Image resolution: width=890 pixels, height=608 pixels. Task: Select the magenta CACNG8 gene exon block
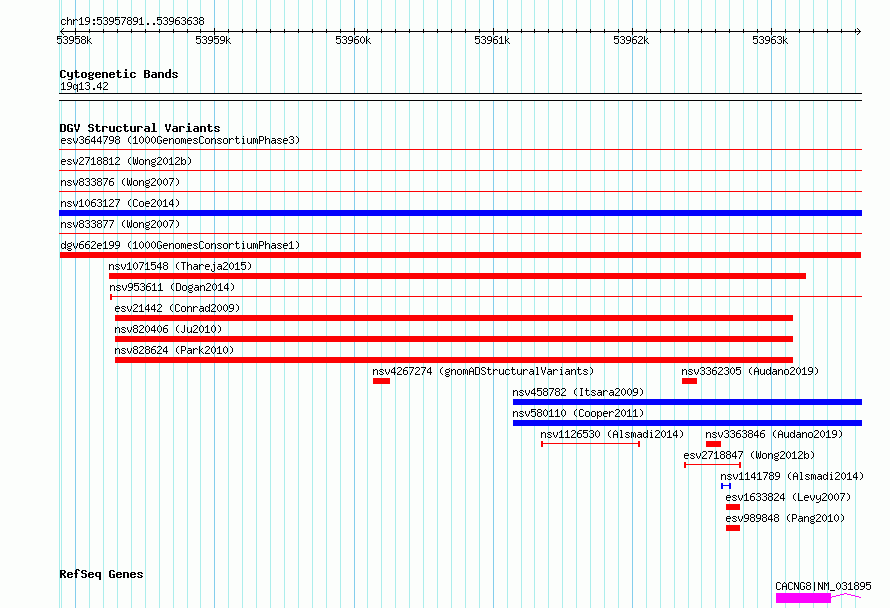pos(803,598)
